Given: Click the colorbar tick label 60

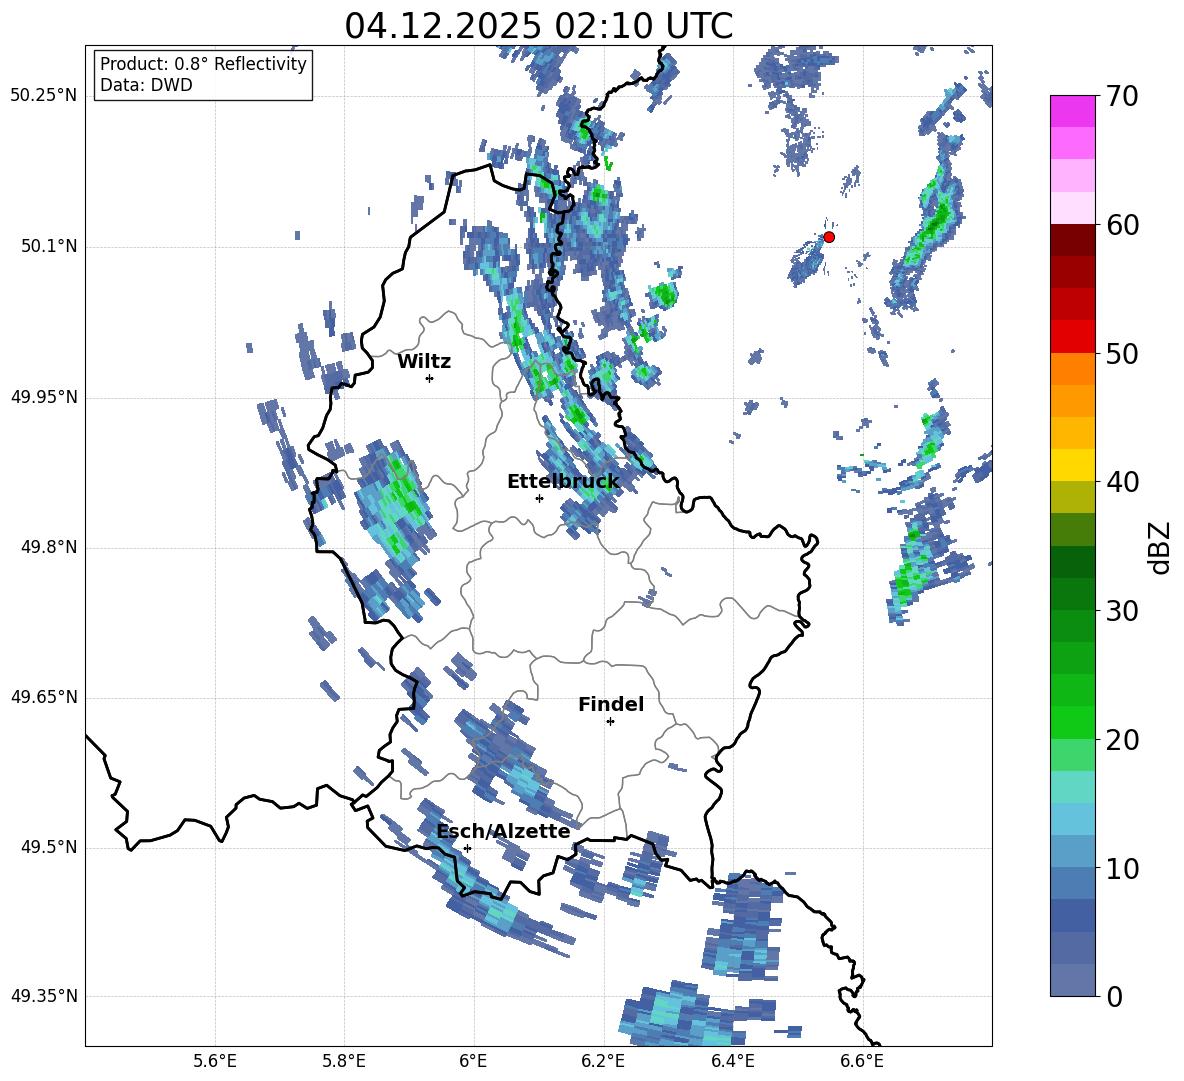Looking at the screenshot, I should click(1123, 225).
